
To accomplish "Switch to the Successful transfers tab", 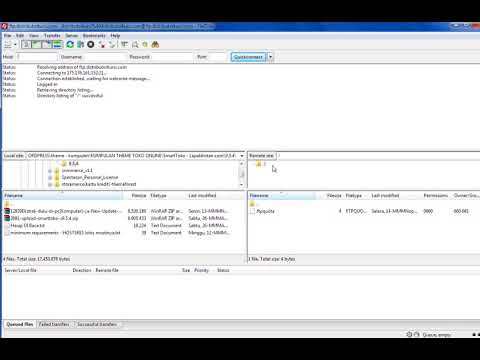I will click(97, 324).
